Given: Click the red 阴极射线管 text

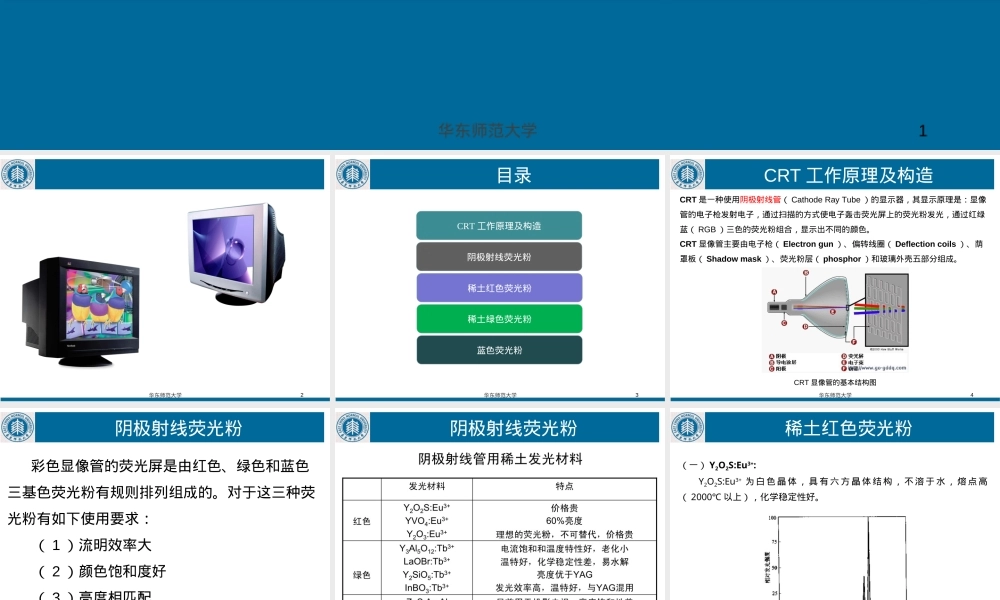Looking at the screenshot, I should (760, 200).
